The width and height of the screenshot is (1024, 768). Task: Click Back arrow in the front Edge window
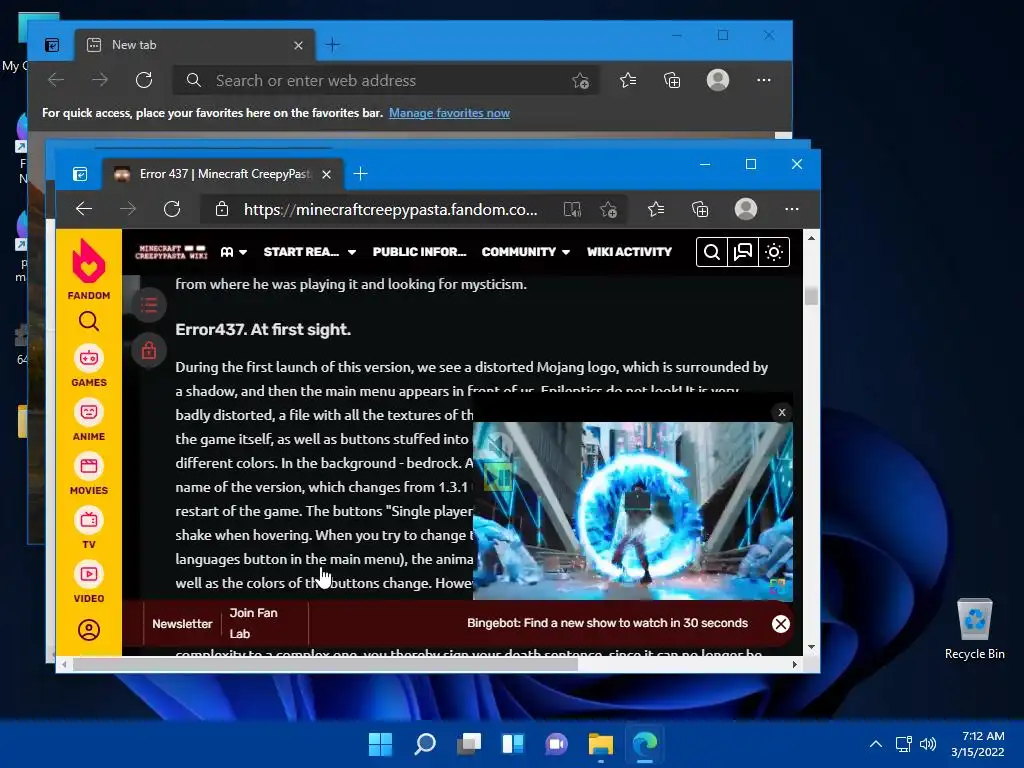coord(84,209)
